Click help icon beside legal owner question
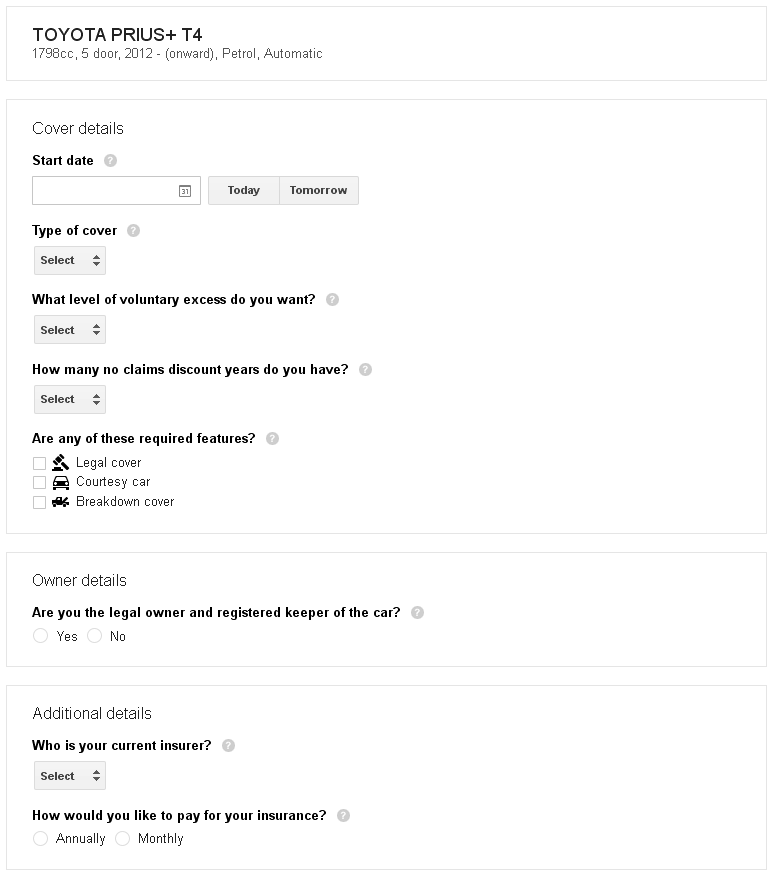 [x=417, y=612]
